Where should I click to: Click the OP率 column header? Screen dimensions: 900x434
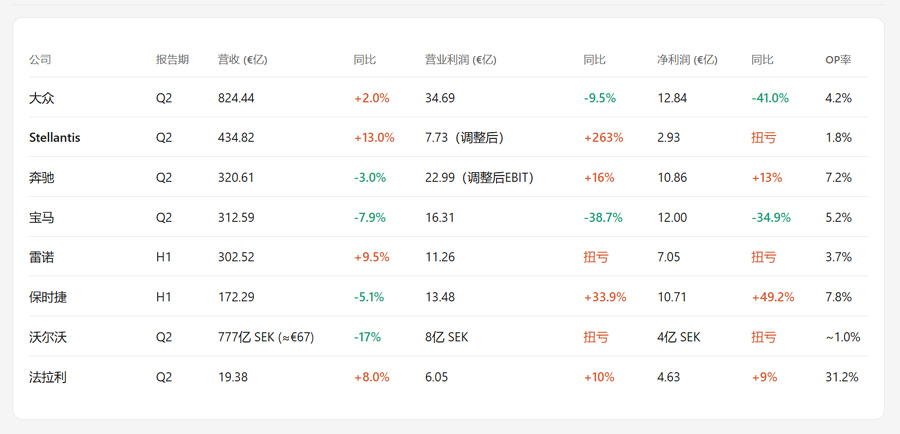pyautogui.click(x=838, y=60)
